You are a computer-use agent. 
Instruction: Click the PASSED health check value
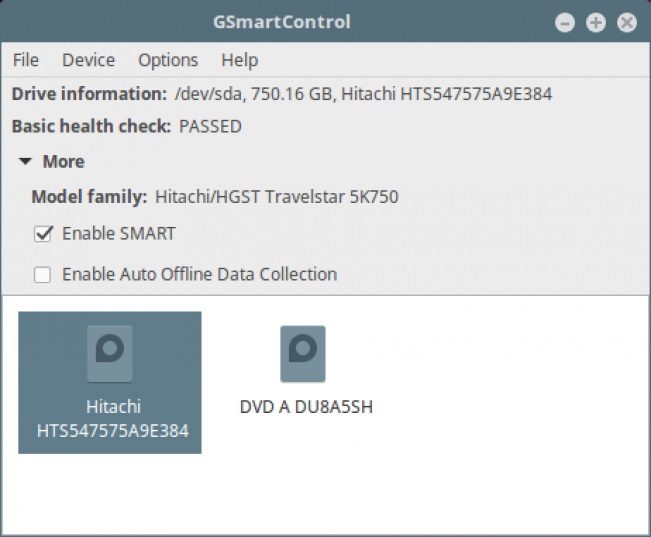[210, 126]
